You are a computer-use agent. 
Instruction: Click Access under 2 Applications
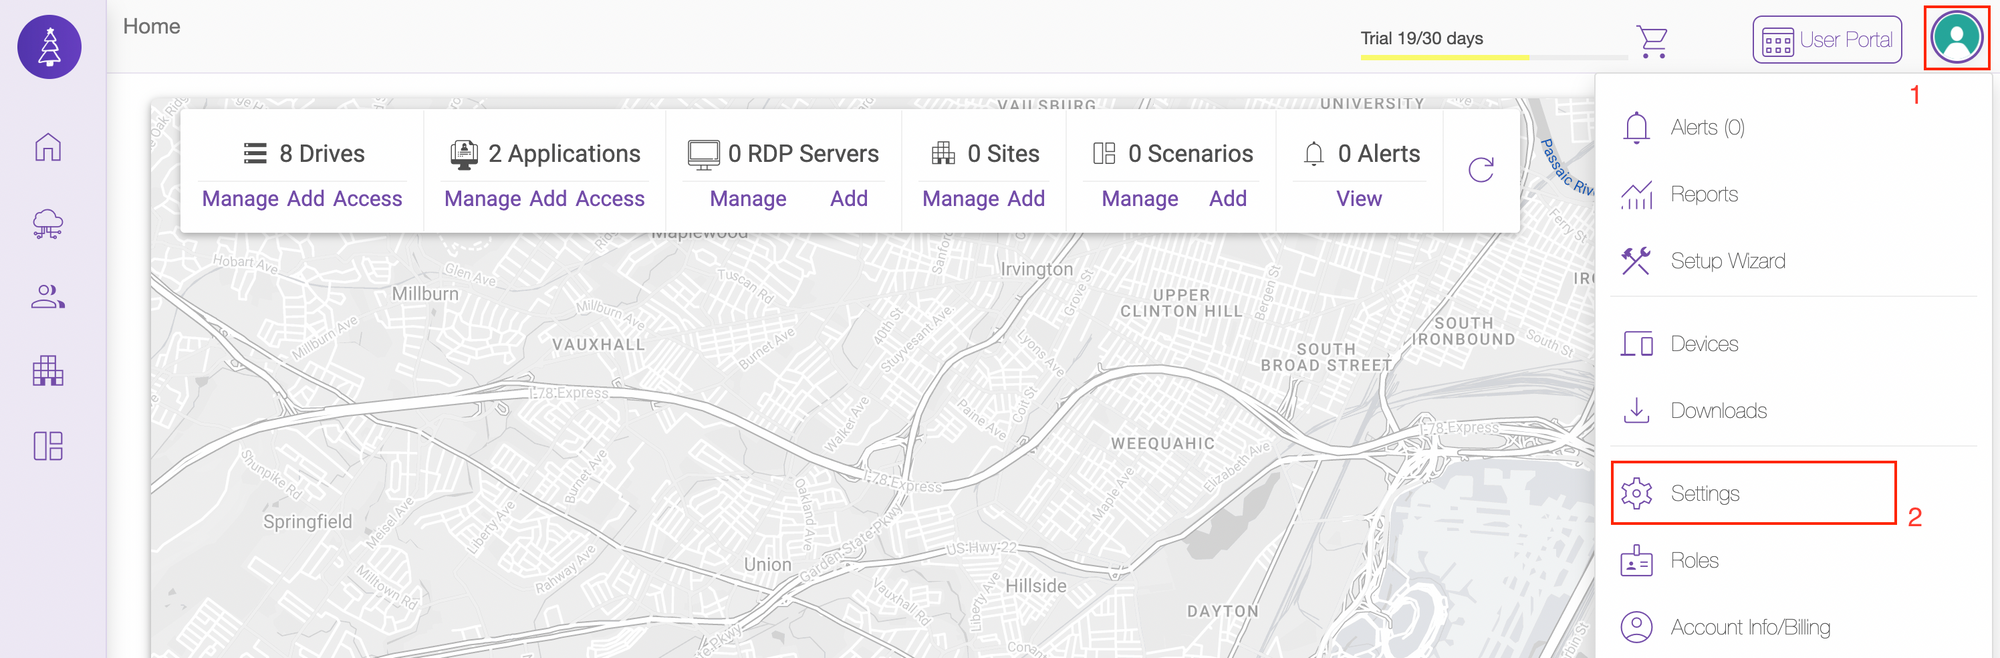(x=610, y=199)
